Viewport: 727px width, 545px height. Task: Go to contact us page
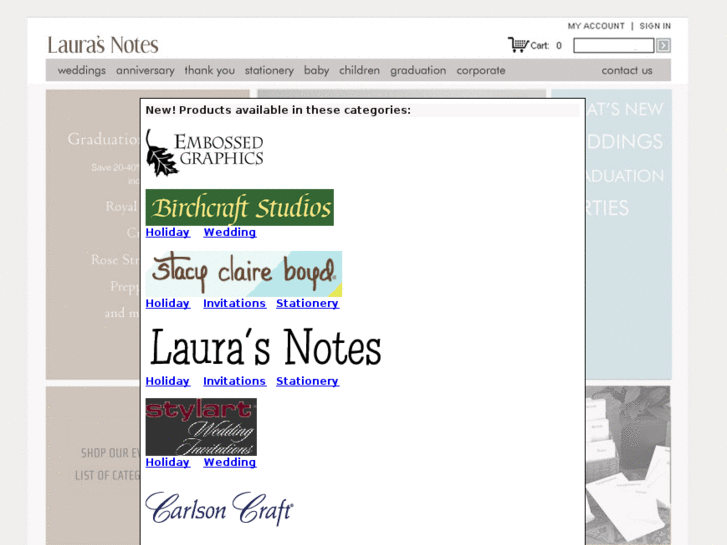coord(627,71)
